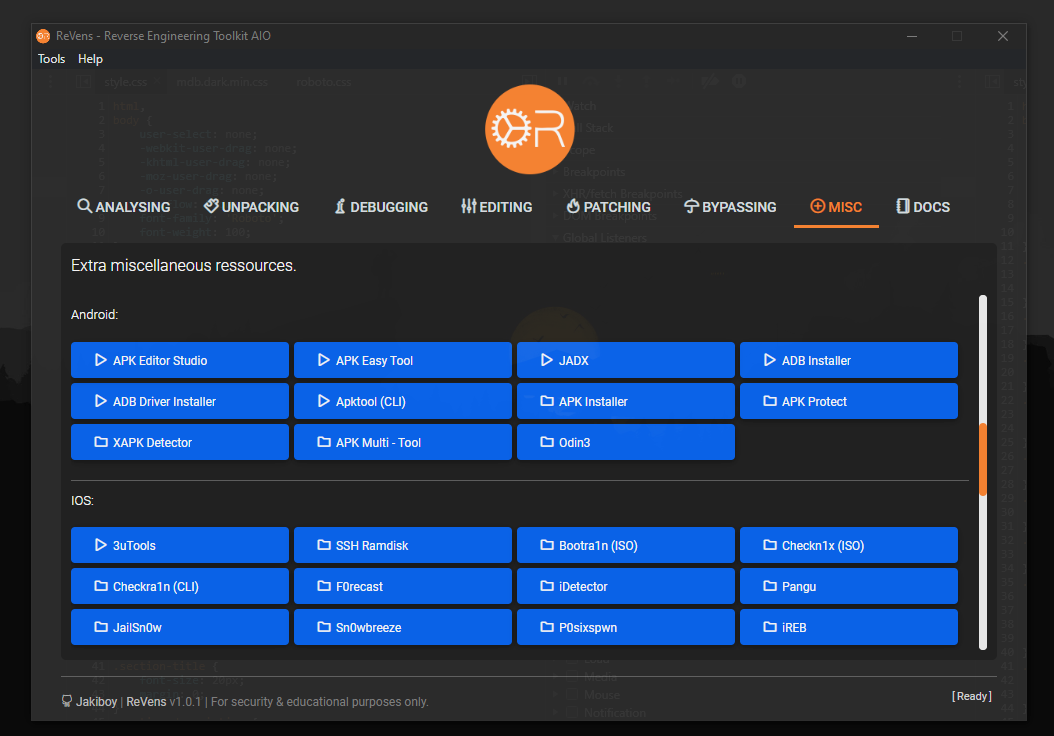This screenshot has width=1054, height=736.
Task: Open Sn0wbreeze folder
Action: pyautogui.click(x=403, y=627)
